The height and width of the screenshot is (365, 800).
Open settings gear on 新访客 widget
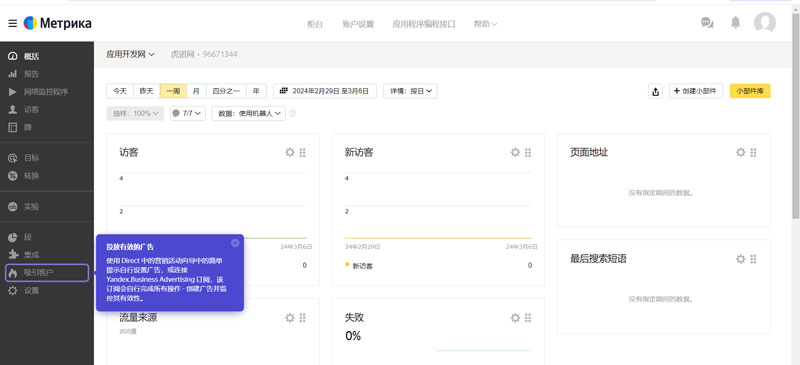pyautogui.click(x=515, y=152)
